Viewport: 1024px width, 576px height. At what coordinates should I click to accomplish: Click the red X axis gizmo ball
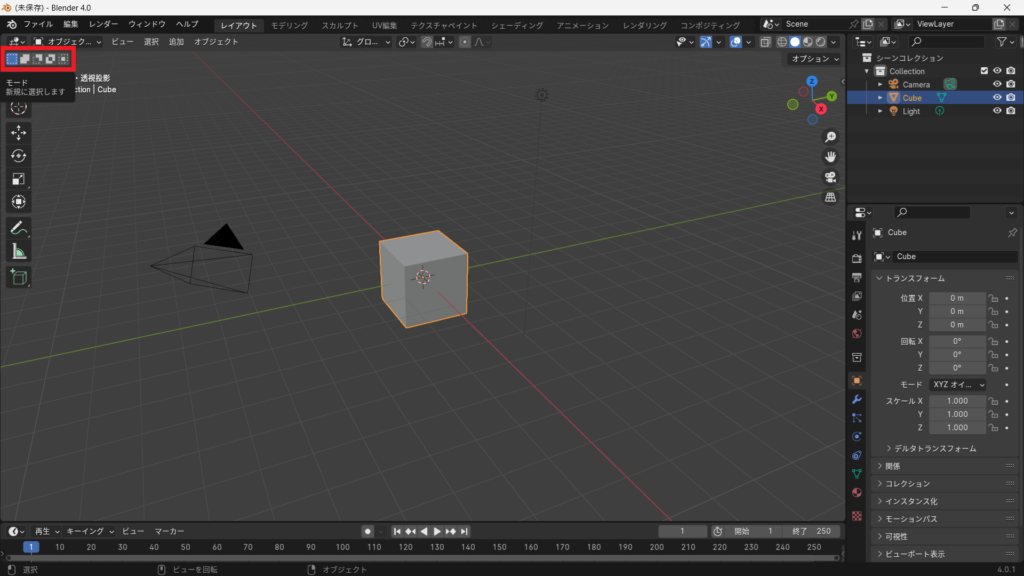coord(821,109)
